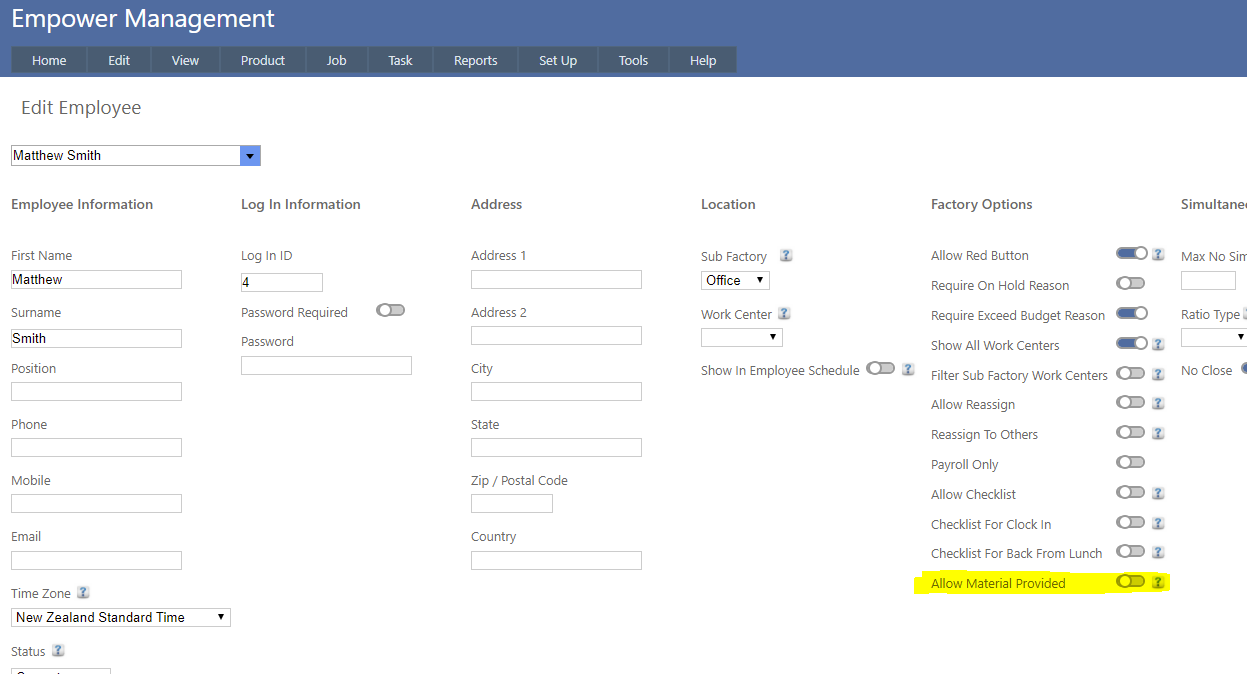Click help icon next to Time Zone
This screenshot has width=1247, height=674.
(x=83, y=593)
